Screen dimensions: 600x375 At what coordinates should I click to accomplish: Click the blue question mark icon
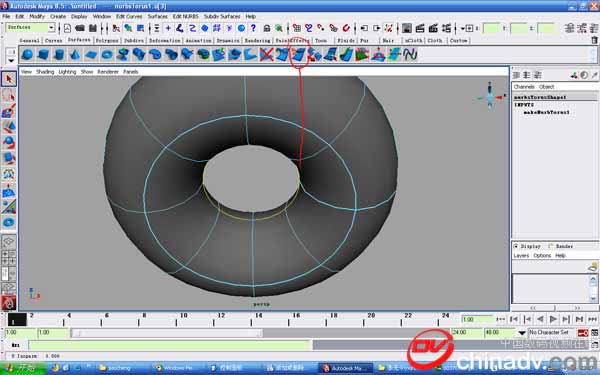253,28
